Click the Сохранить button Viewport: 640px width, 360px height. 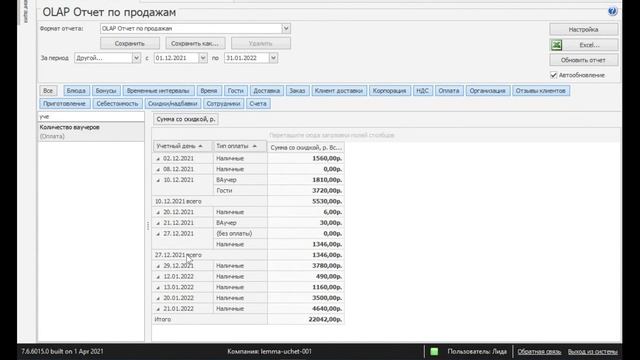tap(130, 43)
